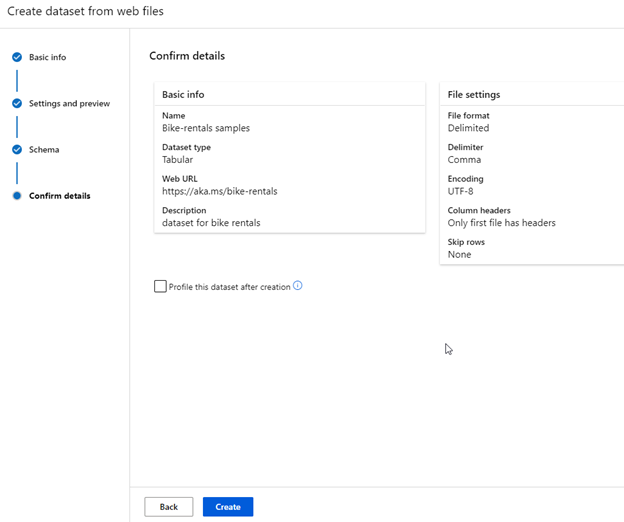This screenshot has height=522, width=624.
Task: Click the UTF-8 encoding value
Action: [461, 191]
